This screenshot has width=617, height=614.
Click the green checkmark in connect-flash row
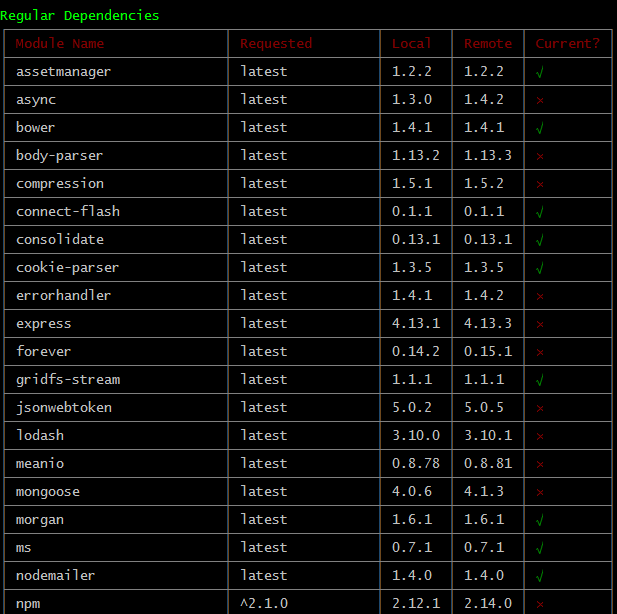[x=540, y=213]
